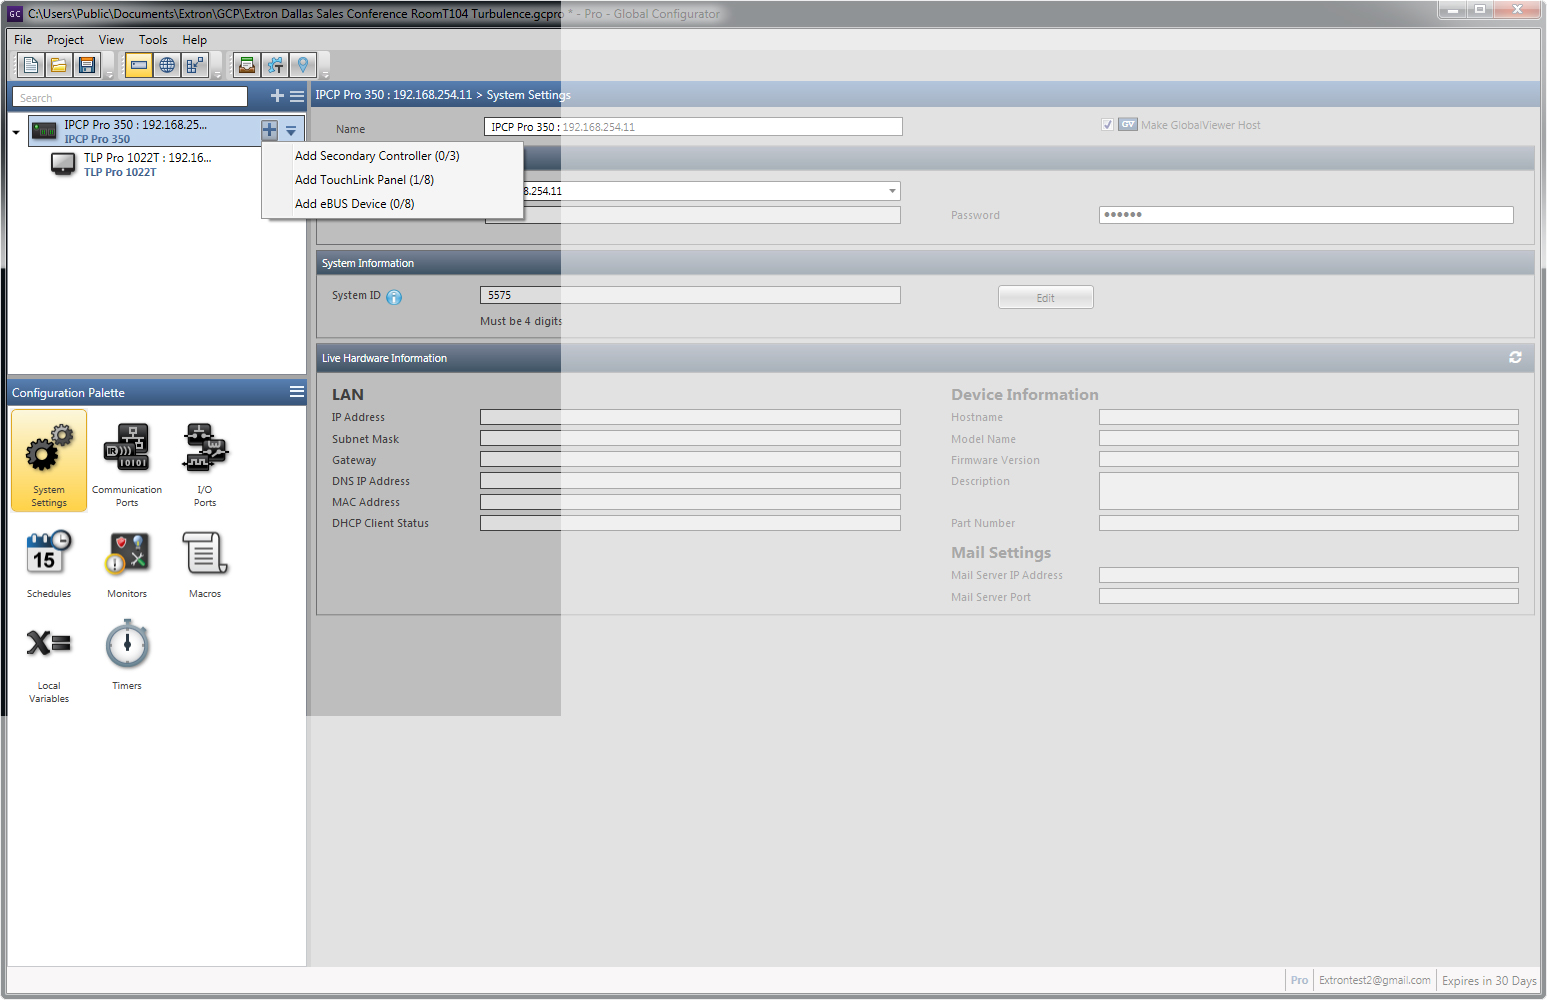Click the LAN IP Address field
This screenshot has height=1000, width=1547.
click(x=690, y=417)
